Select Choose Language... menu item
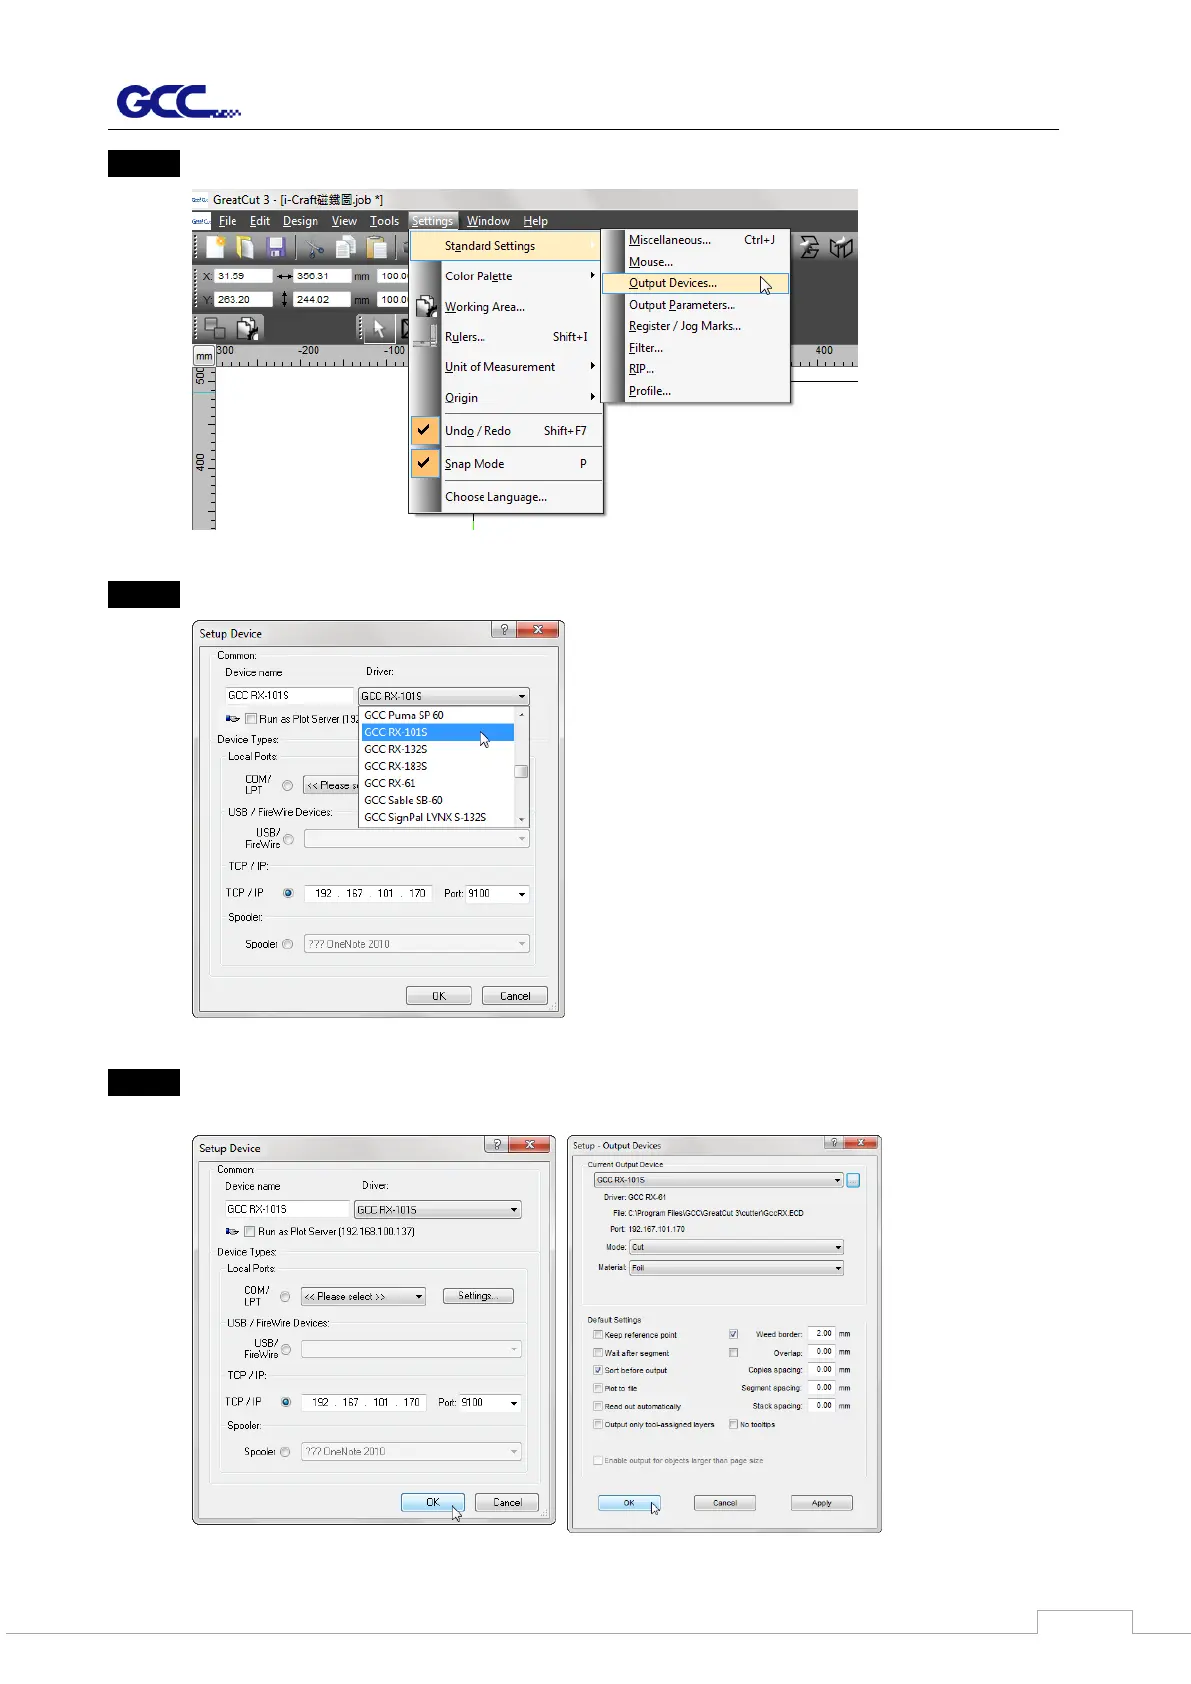 pos(508,497)
